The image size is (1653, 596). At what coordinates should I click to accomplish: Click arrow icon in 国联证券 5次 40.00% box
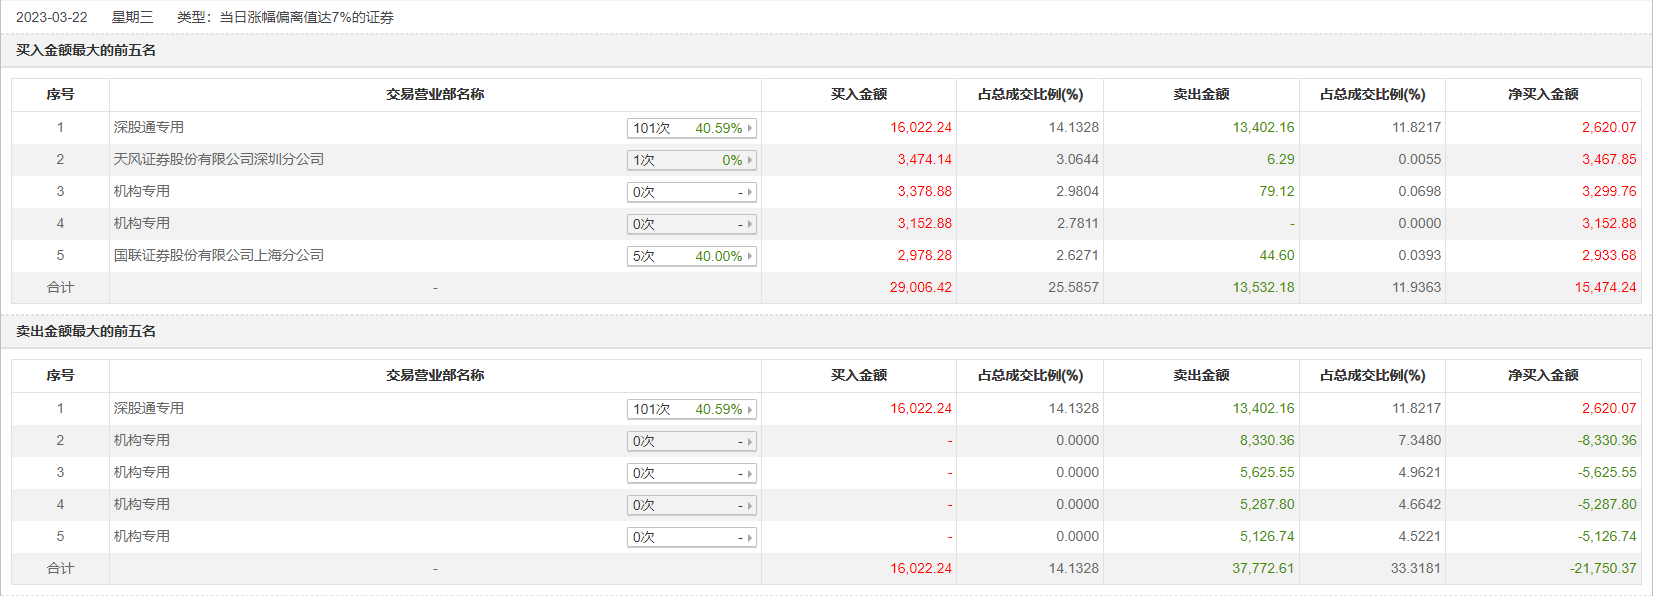click(x=750, y=256)
